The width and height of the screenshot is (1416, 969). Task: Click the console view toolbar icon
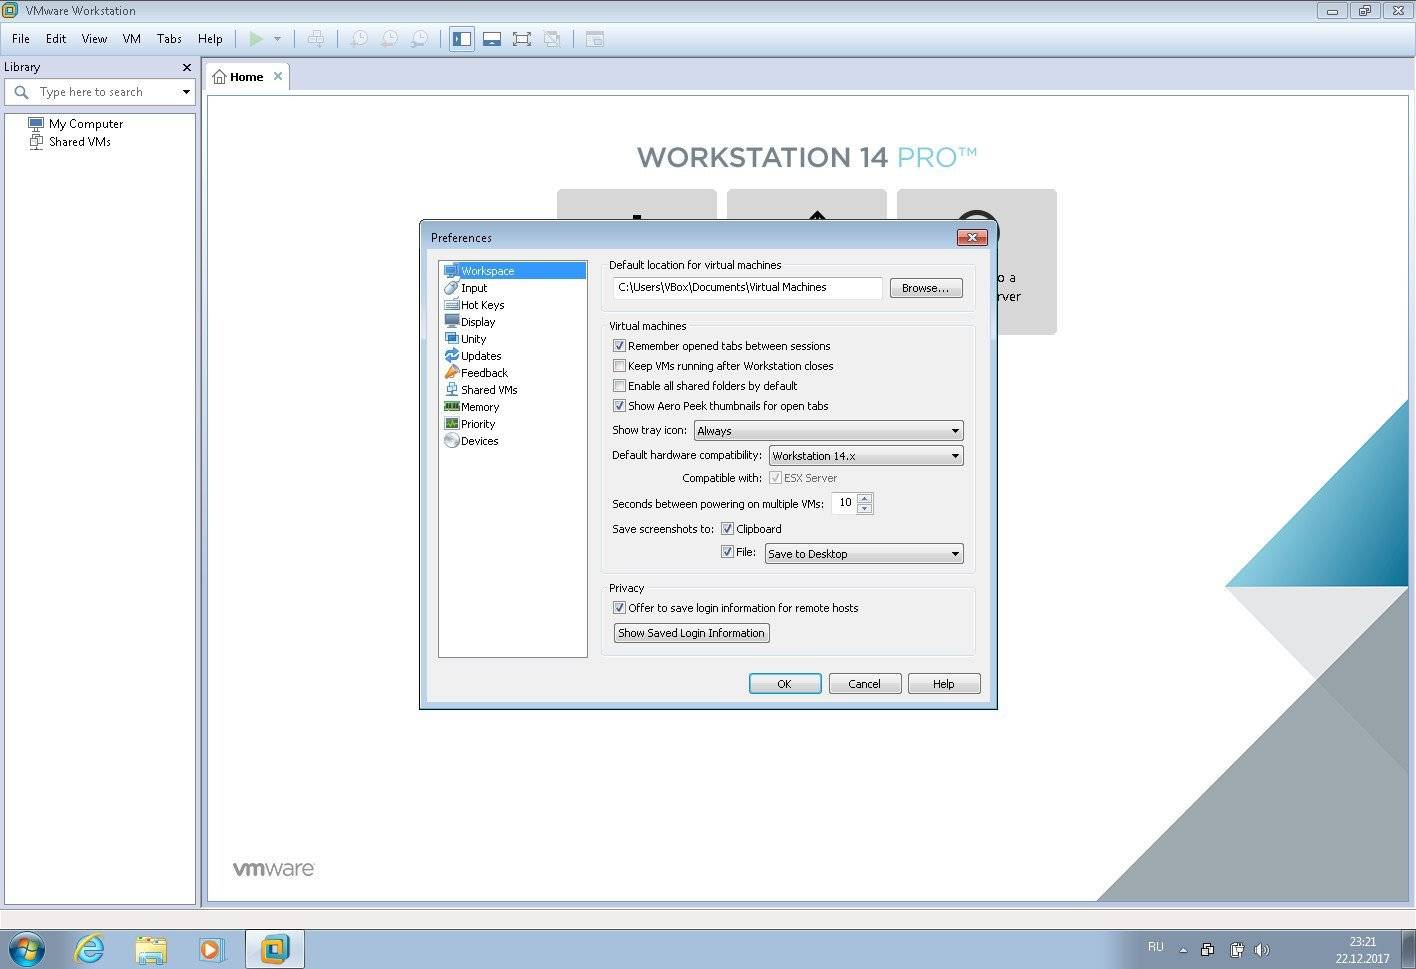click(x=595, y=39)
